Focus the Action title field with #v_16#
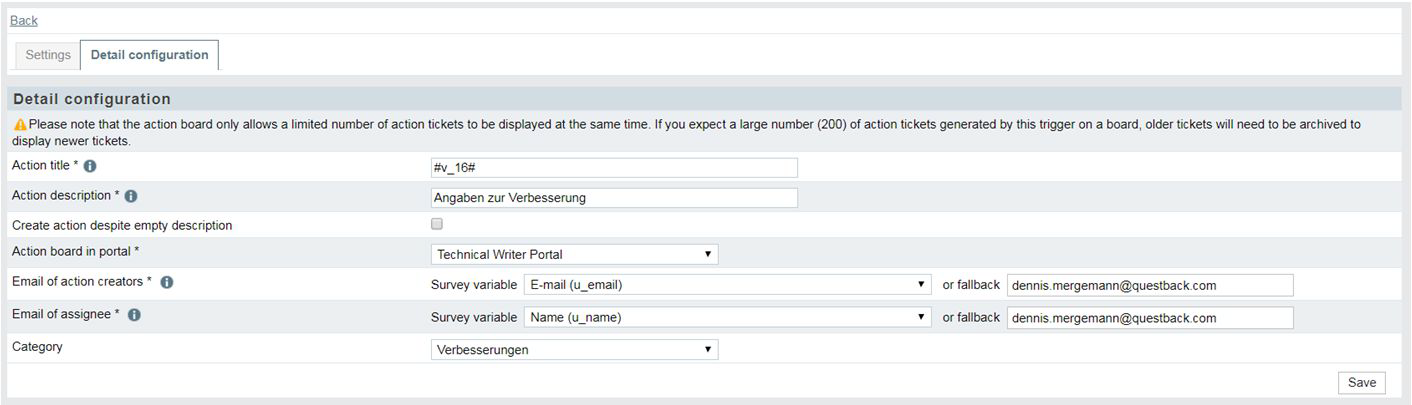This screenshot has width=1412, height=405. click(x=614, y=168)
